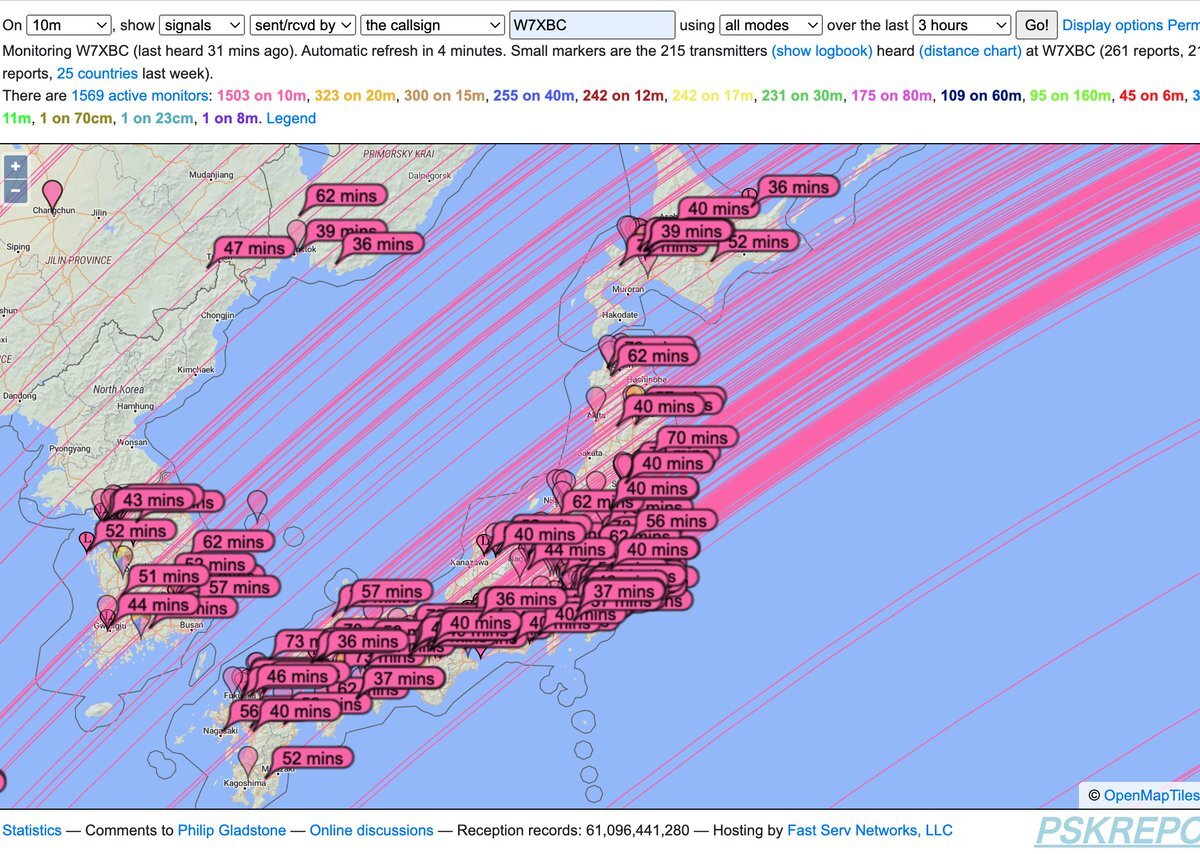1200x854 pixels.
Task: Filter by '1 on 8m' band
Action: [x=229, y=118]
